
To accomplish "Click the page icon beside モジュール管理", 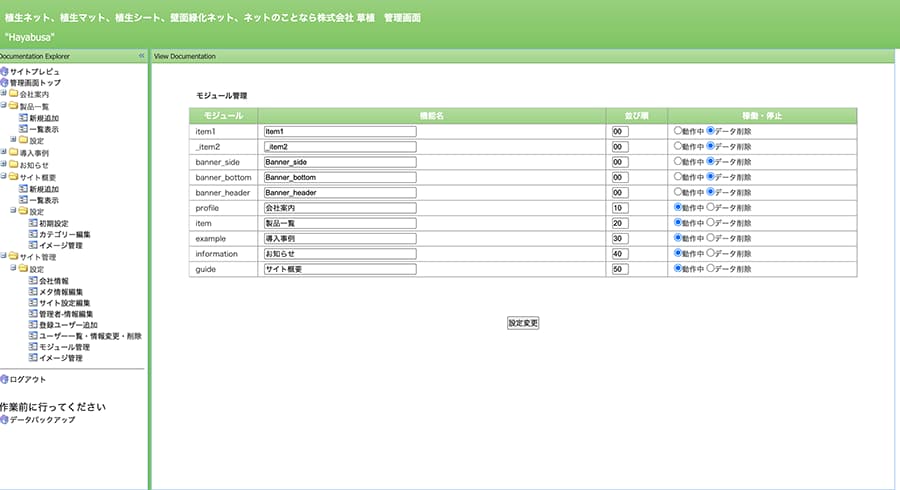I will 33,347.
